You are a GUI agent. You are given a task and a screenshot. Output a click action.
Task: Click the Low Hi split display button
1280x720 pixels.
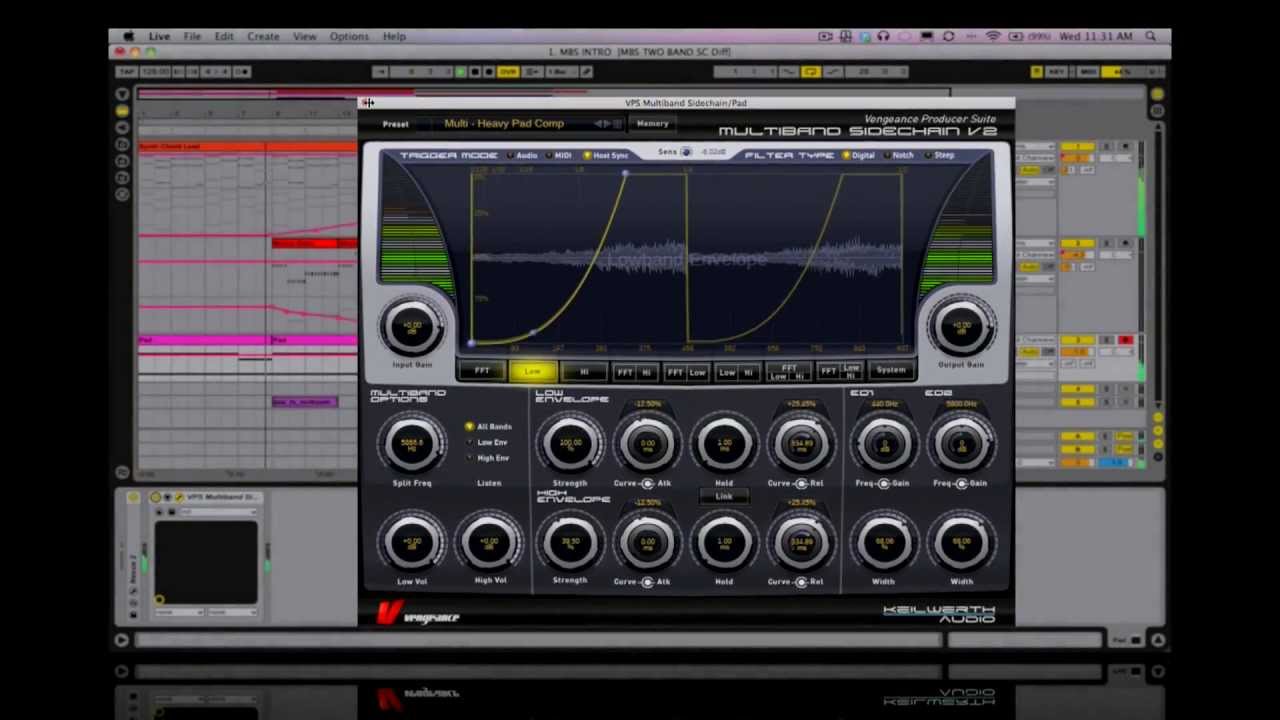point(737,372)
